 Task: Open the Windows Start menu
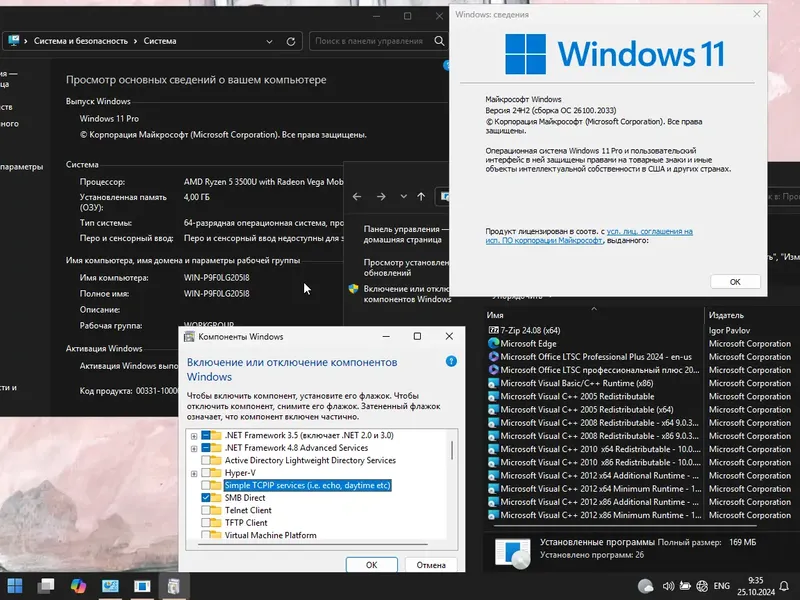pos(15,586)
